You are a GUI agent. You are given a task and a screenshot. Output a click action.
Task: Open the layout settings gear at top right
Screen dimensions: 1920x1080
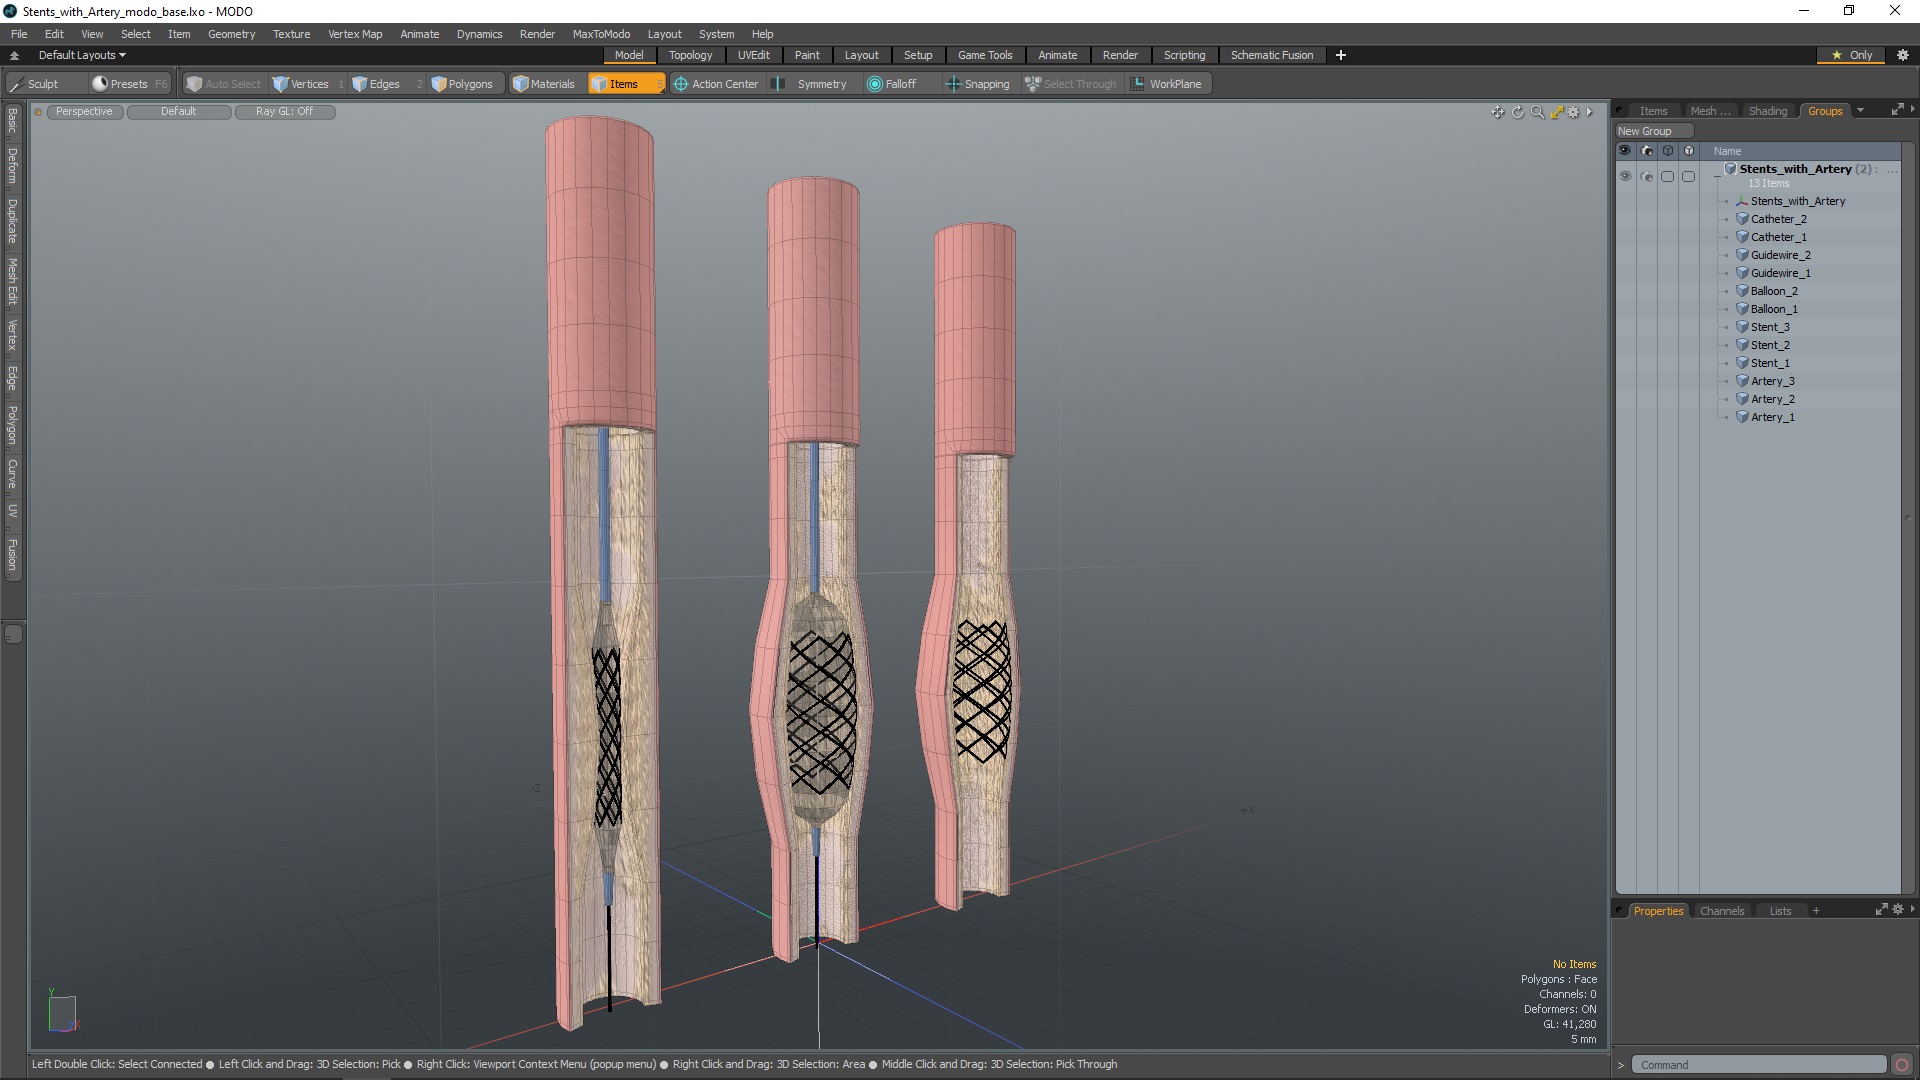[x=1902, y=55]
